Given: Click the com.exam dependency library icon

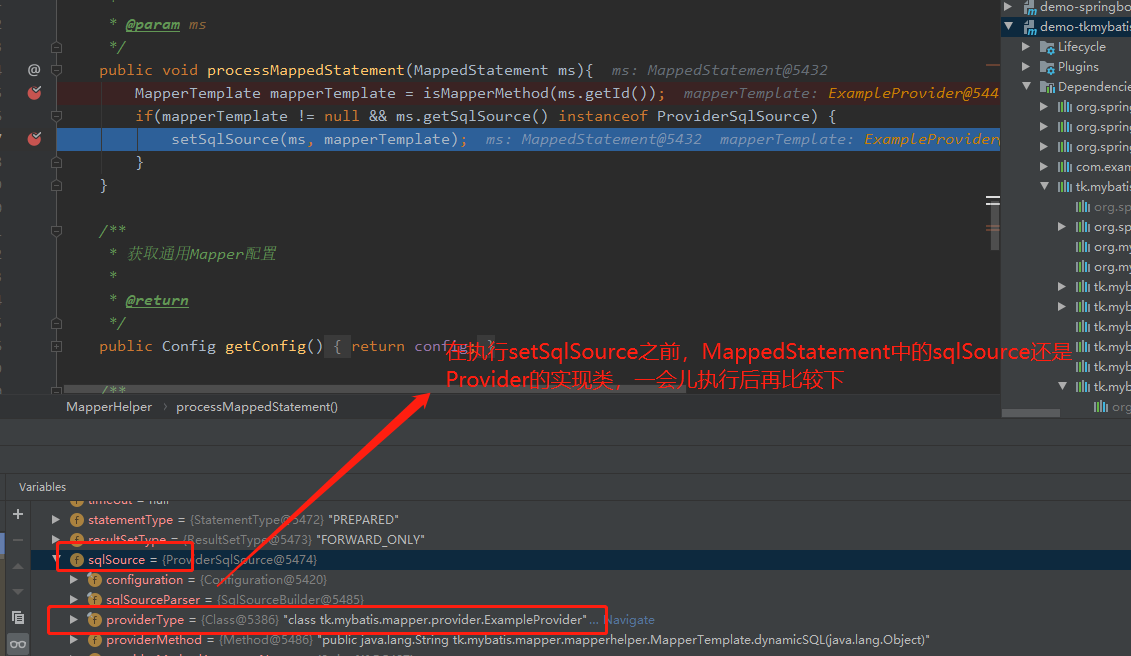Looking at the screenshot, I should [1065, 167].
